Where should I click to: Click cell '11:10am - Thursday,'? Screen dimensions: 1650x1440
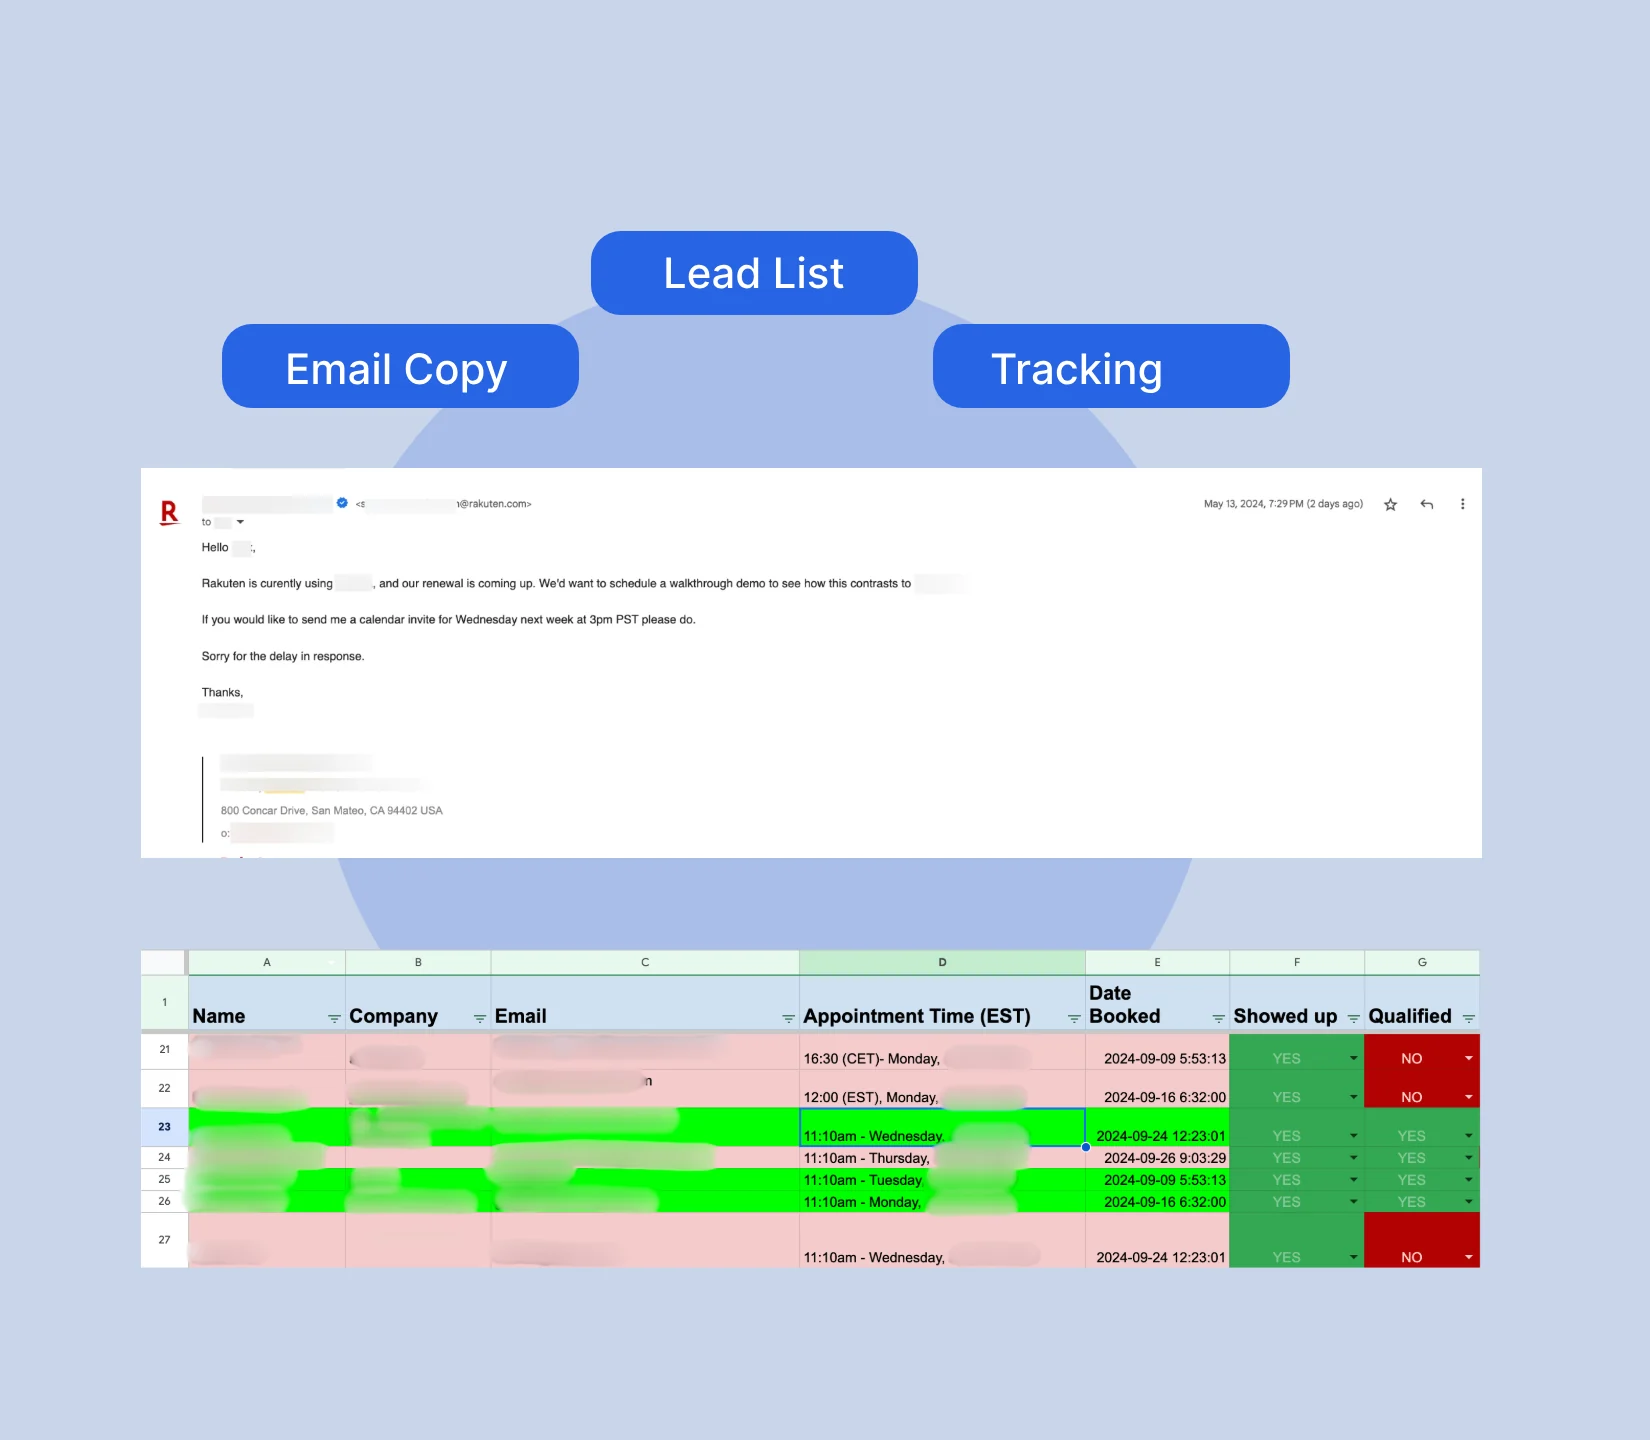click(942, 1158)
